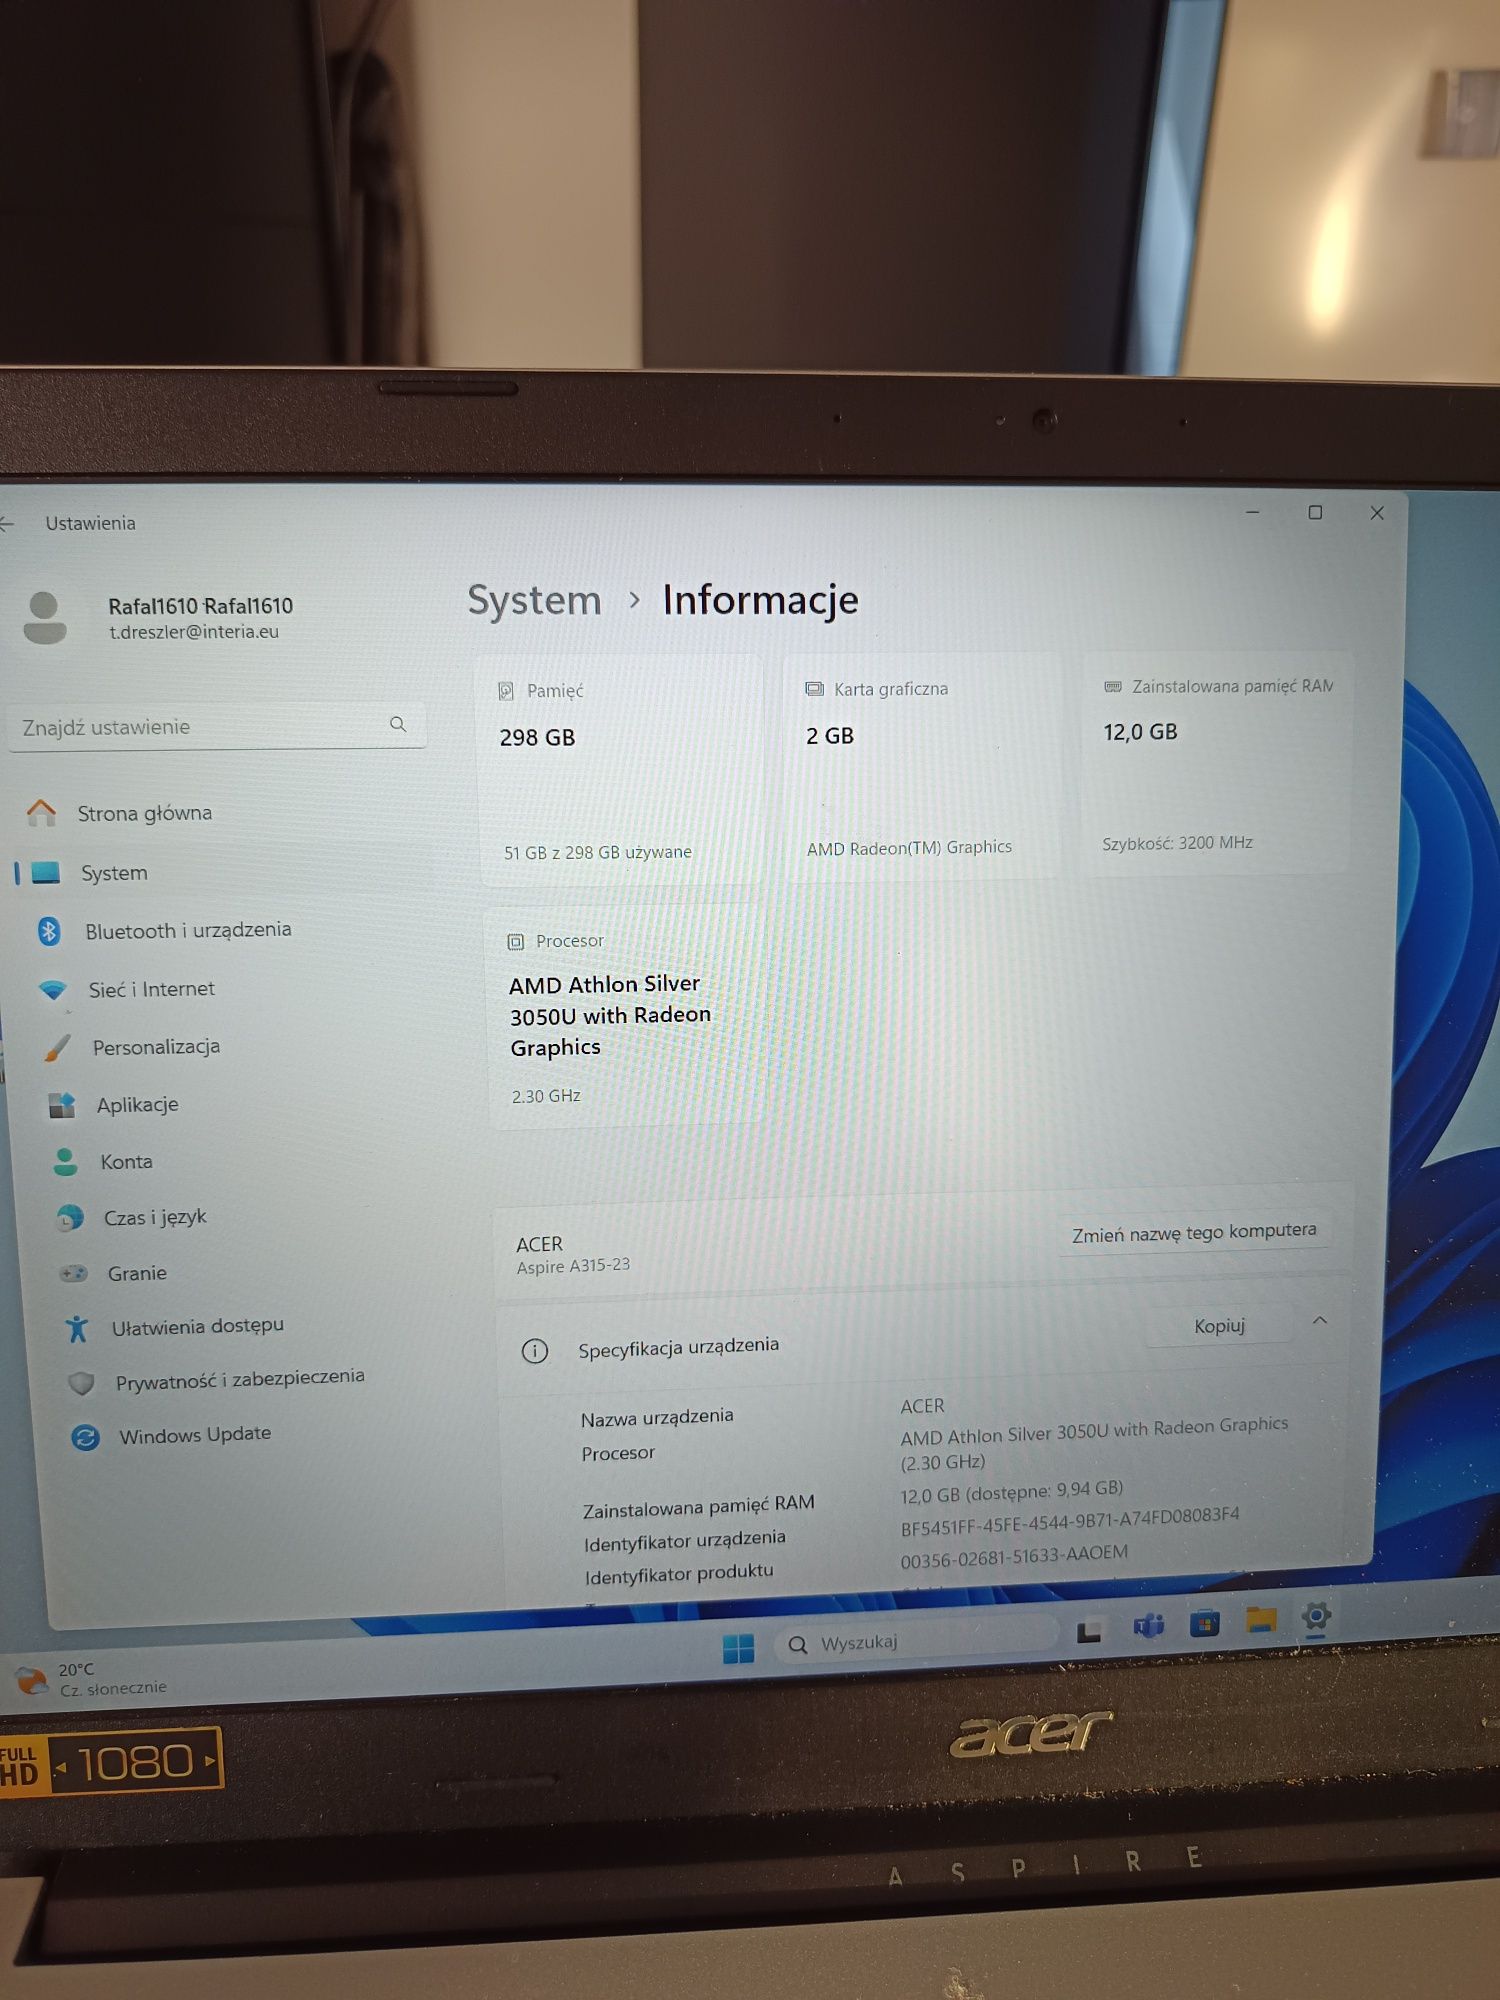Click the accessibility figure icon
Viewport: 1500px width, 2000px height.
tap(77, 1329)
